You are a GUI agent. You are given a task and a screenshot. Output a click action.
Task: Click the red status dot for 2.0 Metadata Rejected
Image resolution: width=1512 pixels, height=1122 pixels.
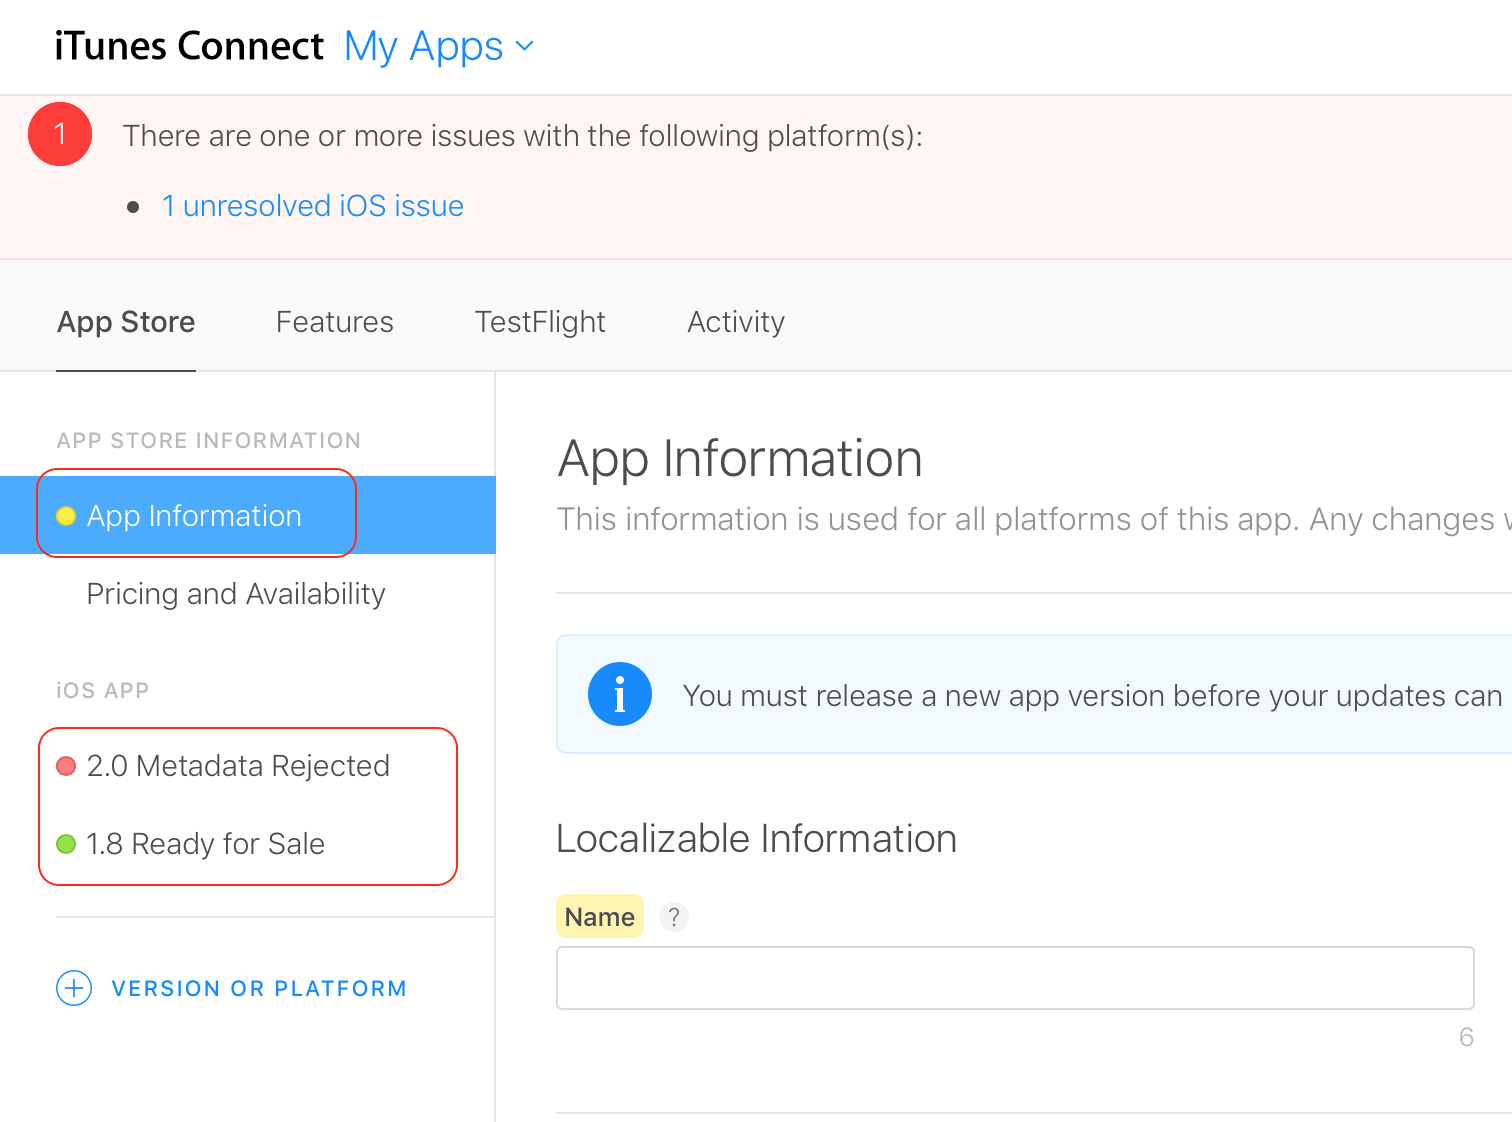tap(66, 765)
